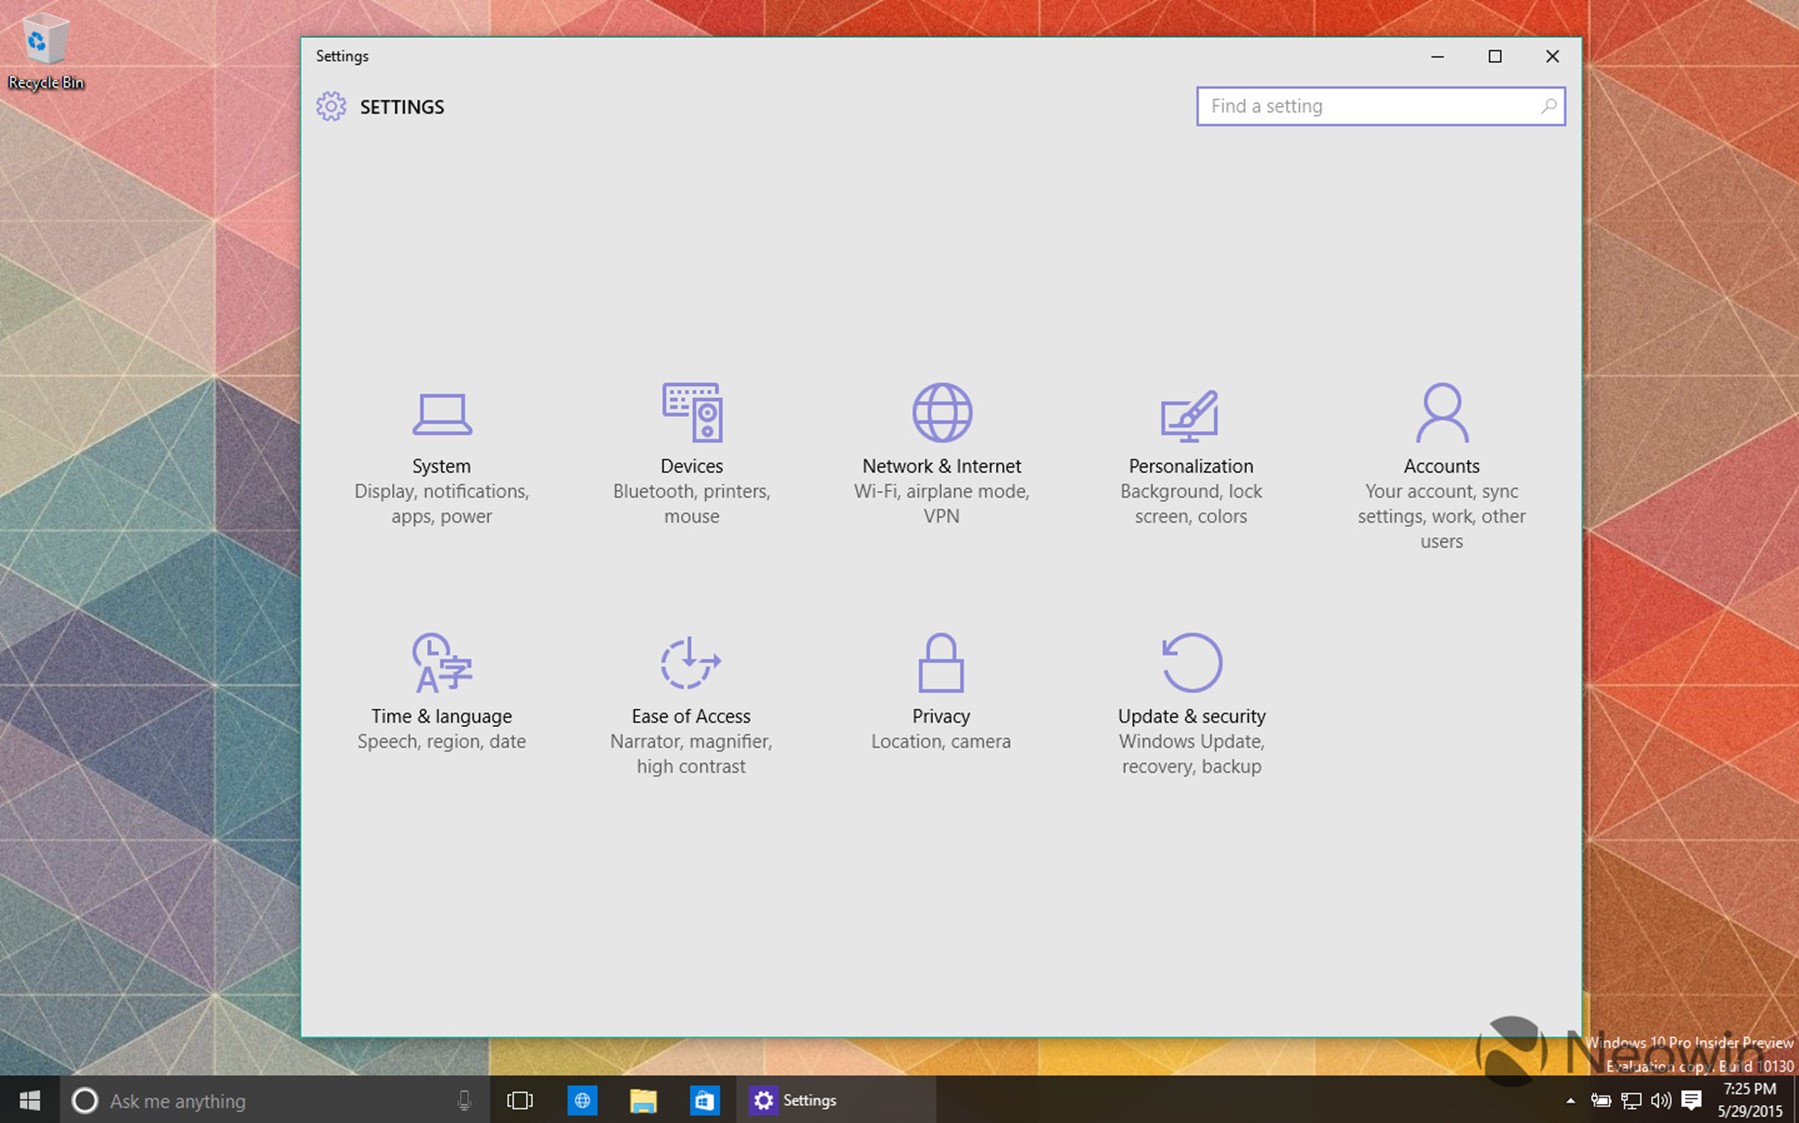Screen dimensions: 1799x1123
Task: Show hidden system tray icons
Action: coord(1570,1100)
